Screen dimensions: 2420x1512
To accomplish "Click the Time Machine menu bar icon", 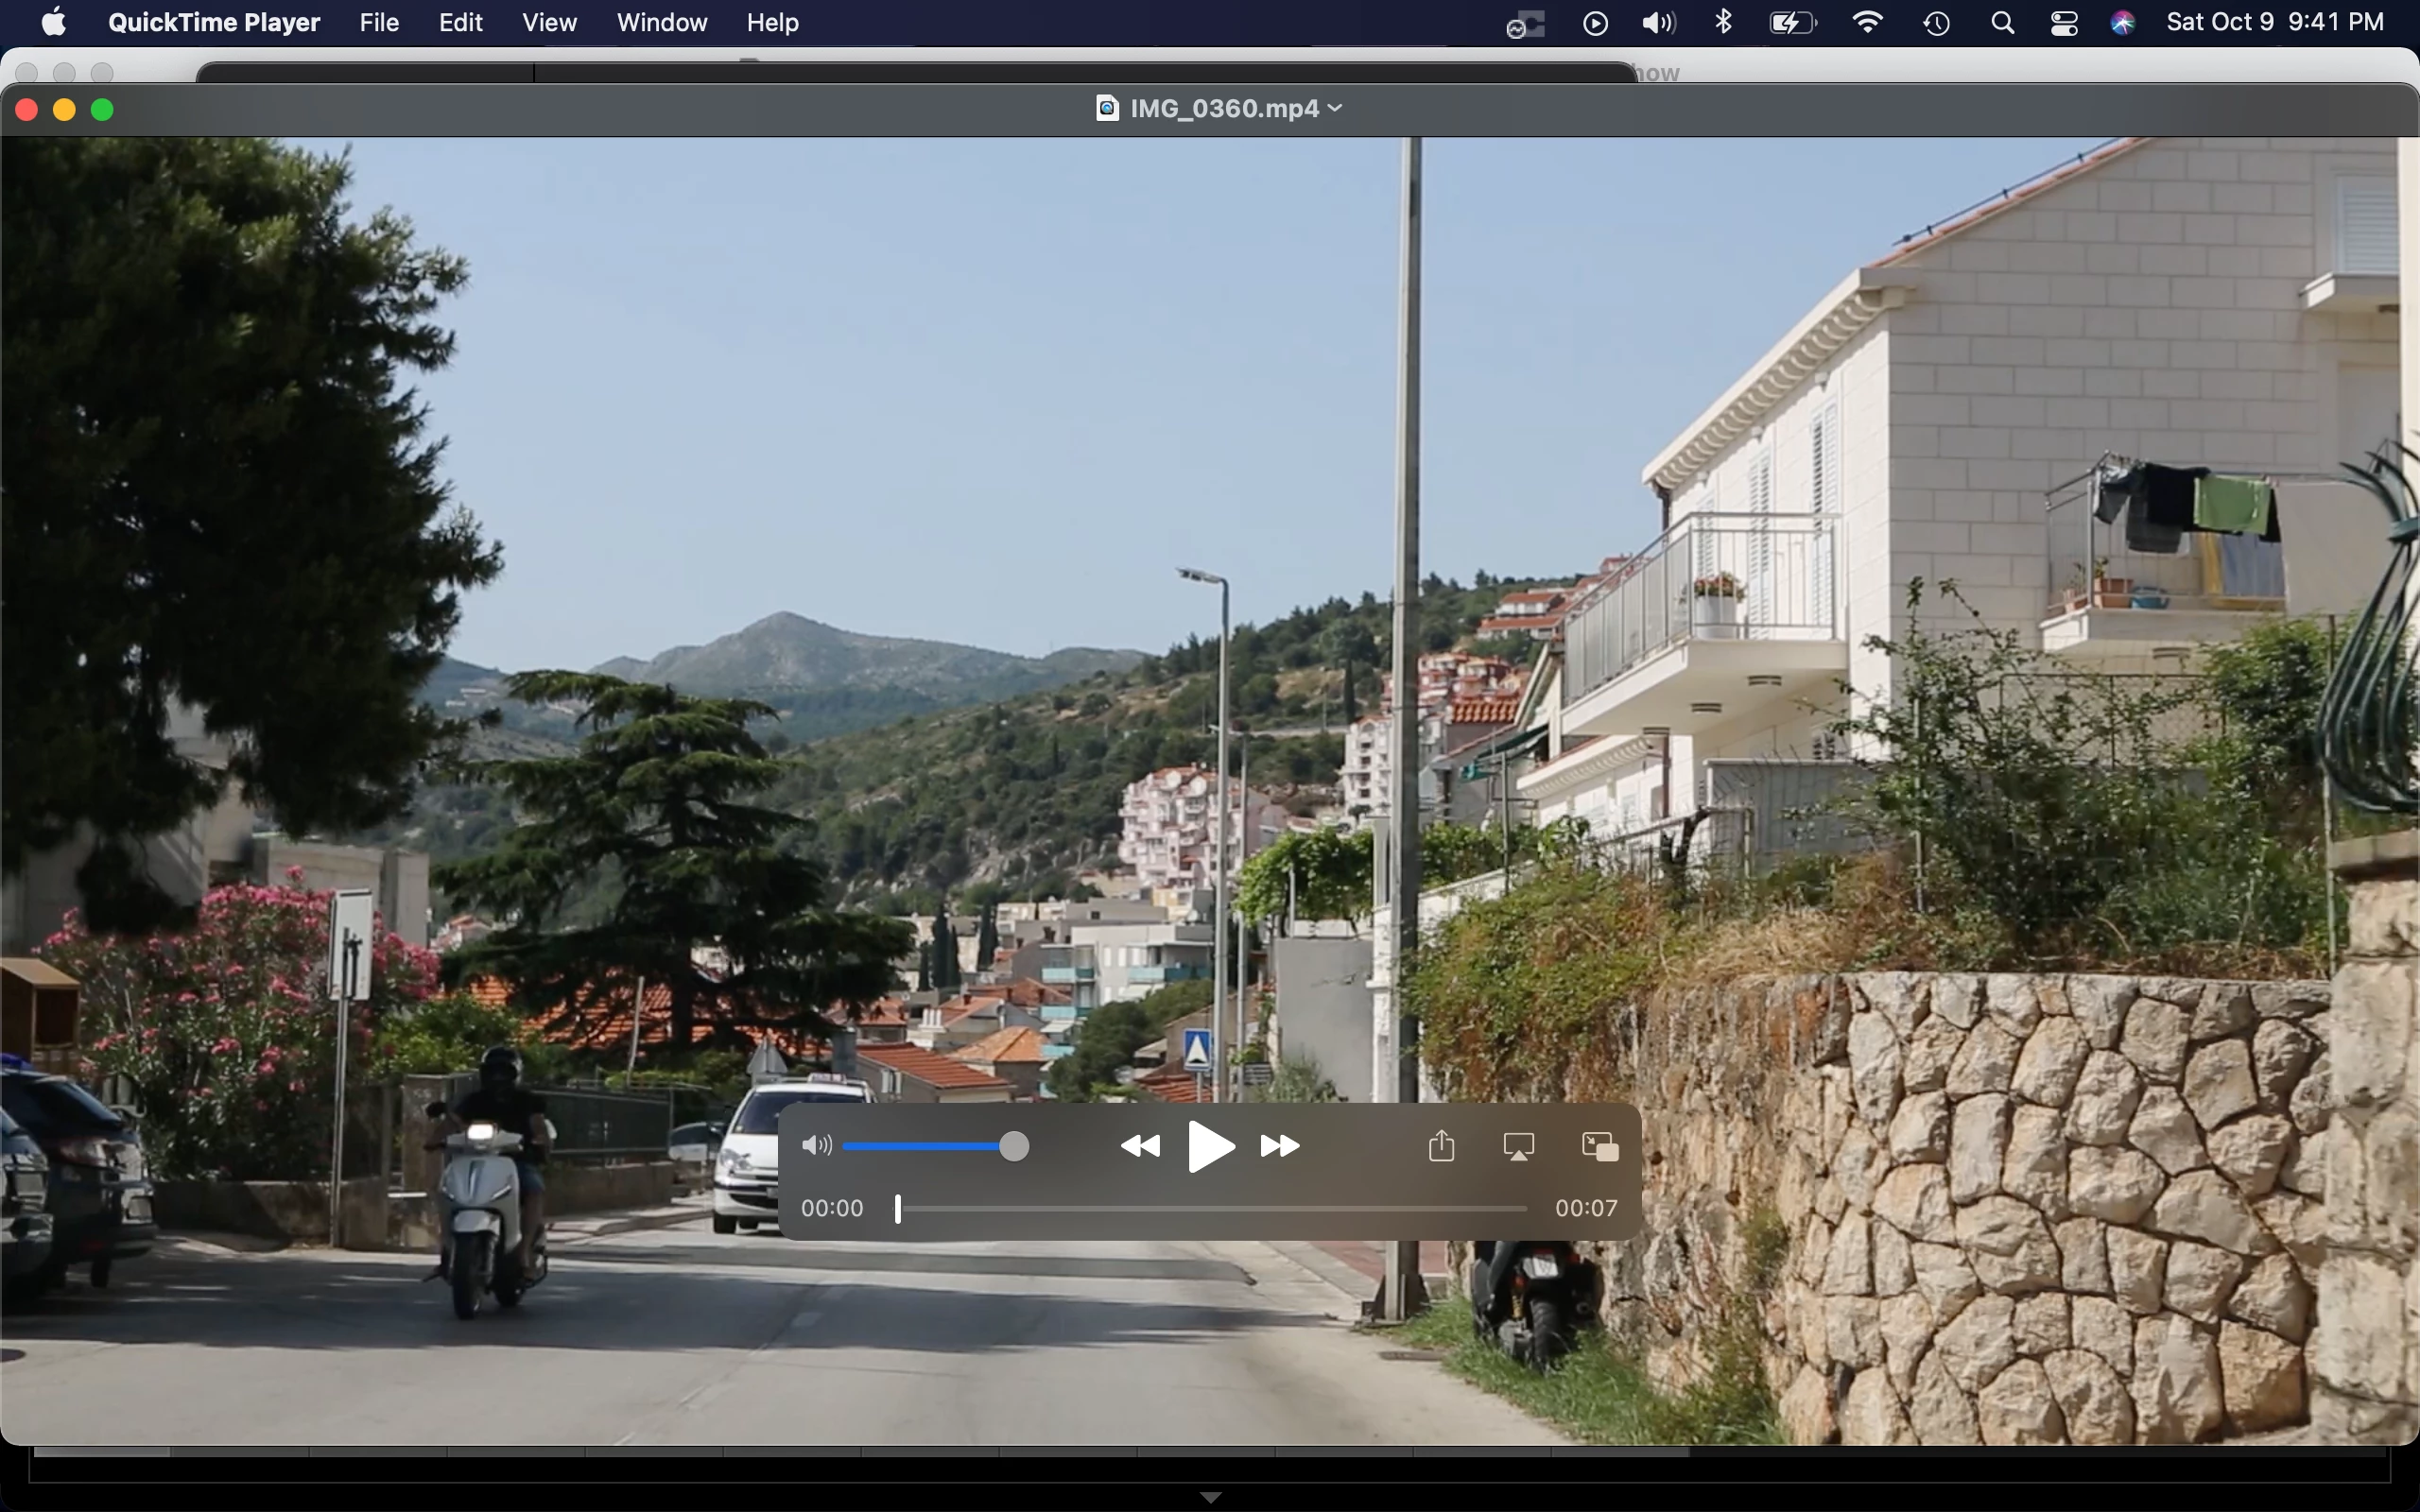I will pyautogui.click(x=1937, y=22).
